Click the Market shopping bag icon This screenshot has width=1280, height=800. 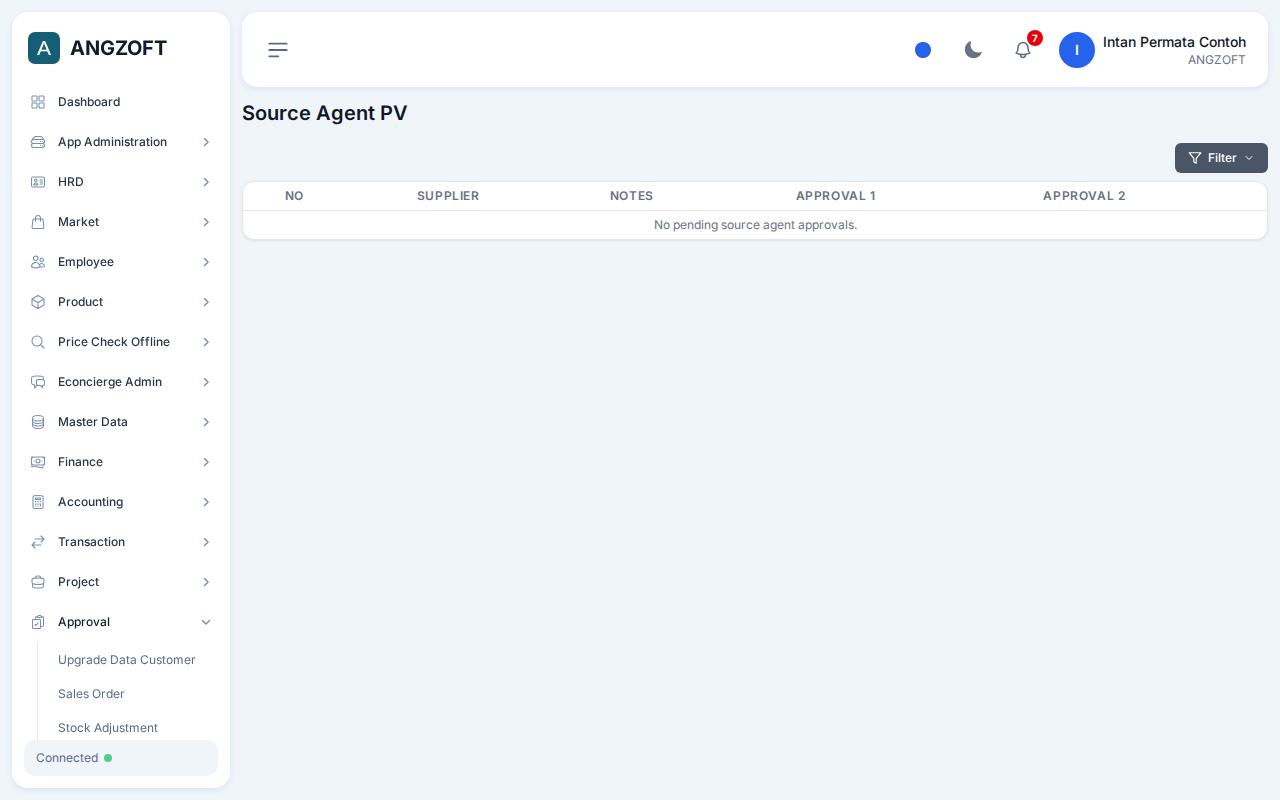[x=38, y=222]
